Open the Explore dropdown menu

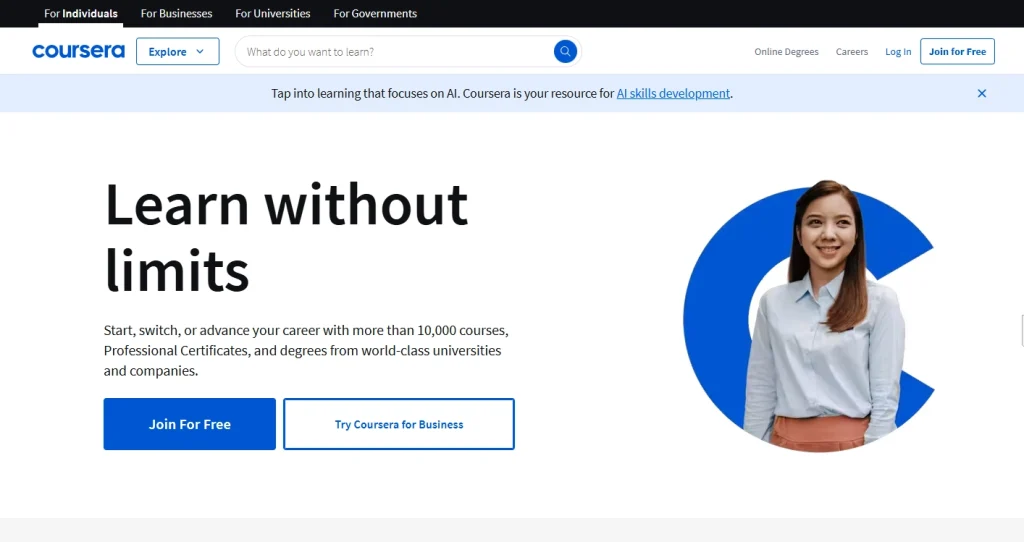pos(177,52)
